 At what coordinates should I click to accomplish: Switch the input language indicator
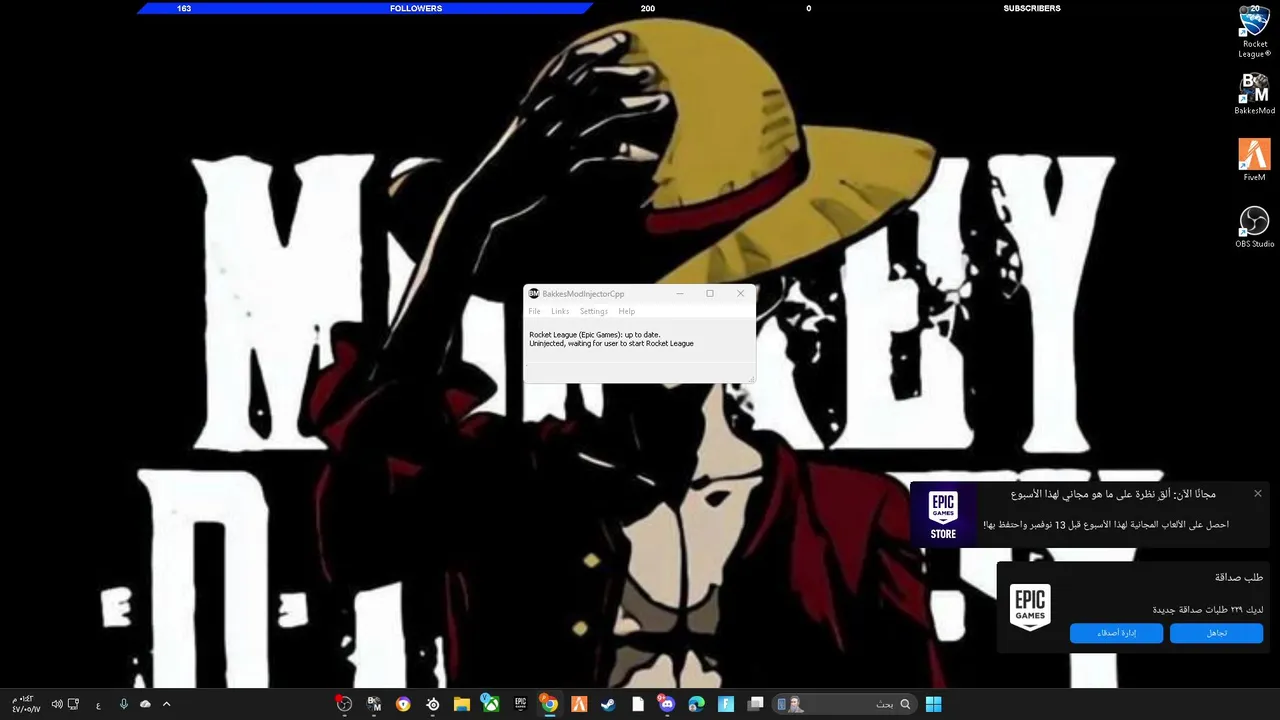98,705
